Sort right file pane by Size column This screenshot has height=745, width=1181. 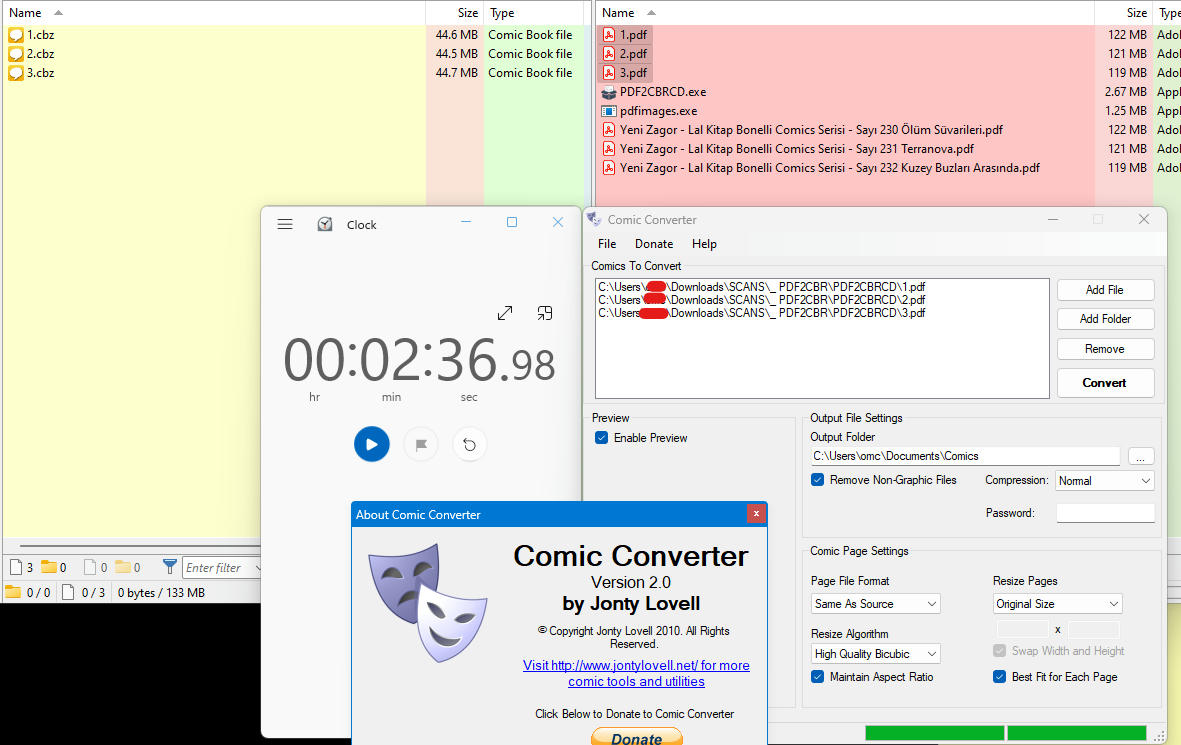coord(1123,13)
